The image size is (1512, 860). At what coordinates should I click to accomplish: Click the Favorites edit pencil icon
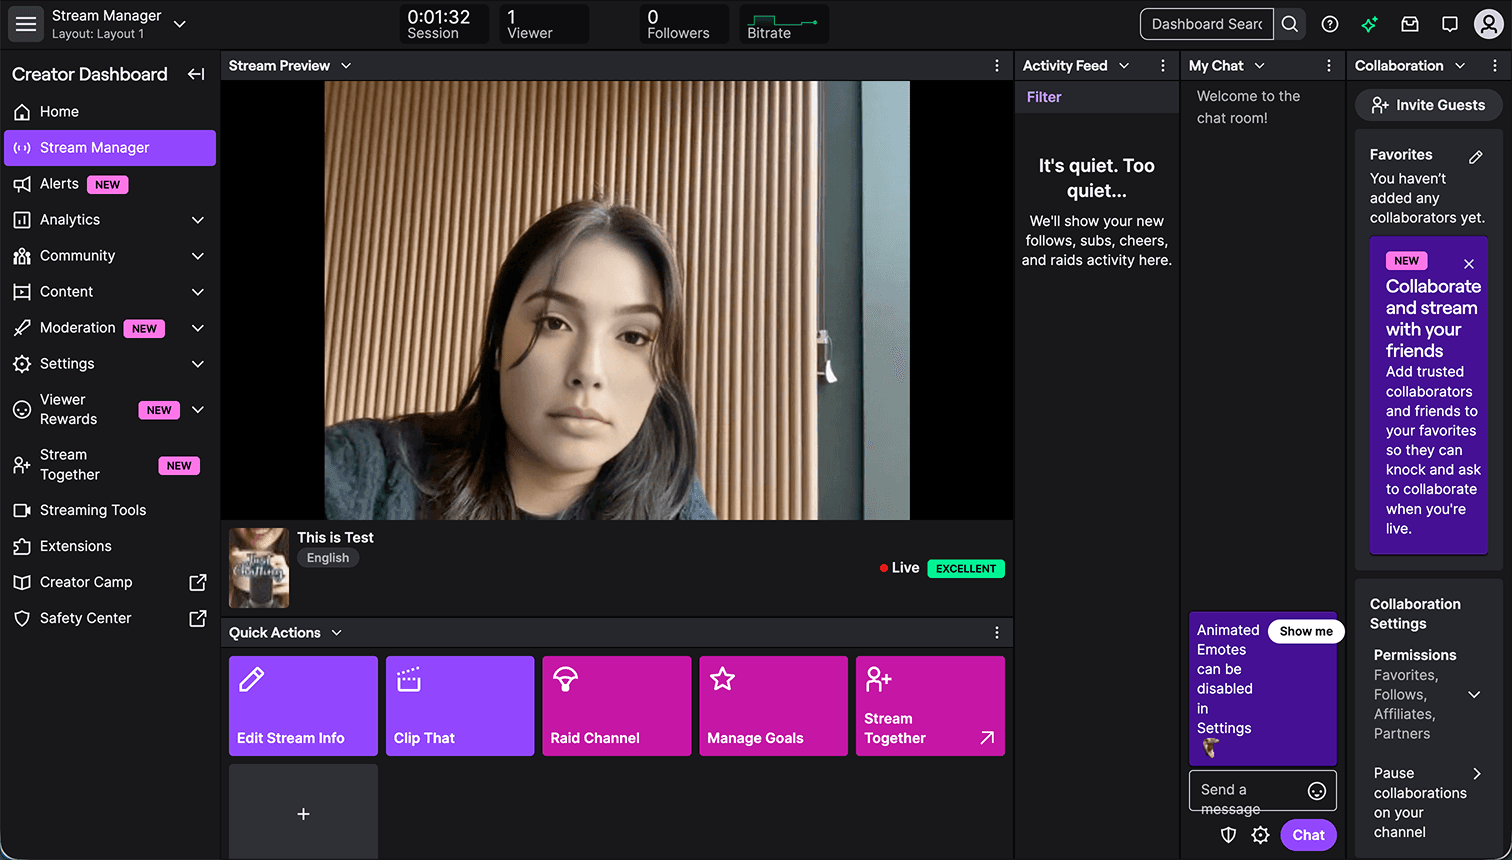1477,156
